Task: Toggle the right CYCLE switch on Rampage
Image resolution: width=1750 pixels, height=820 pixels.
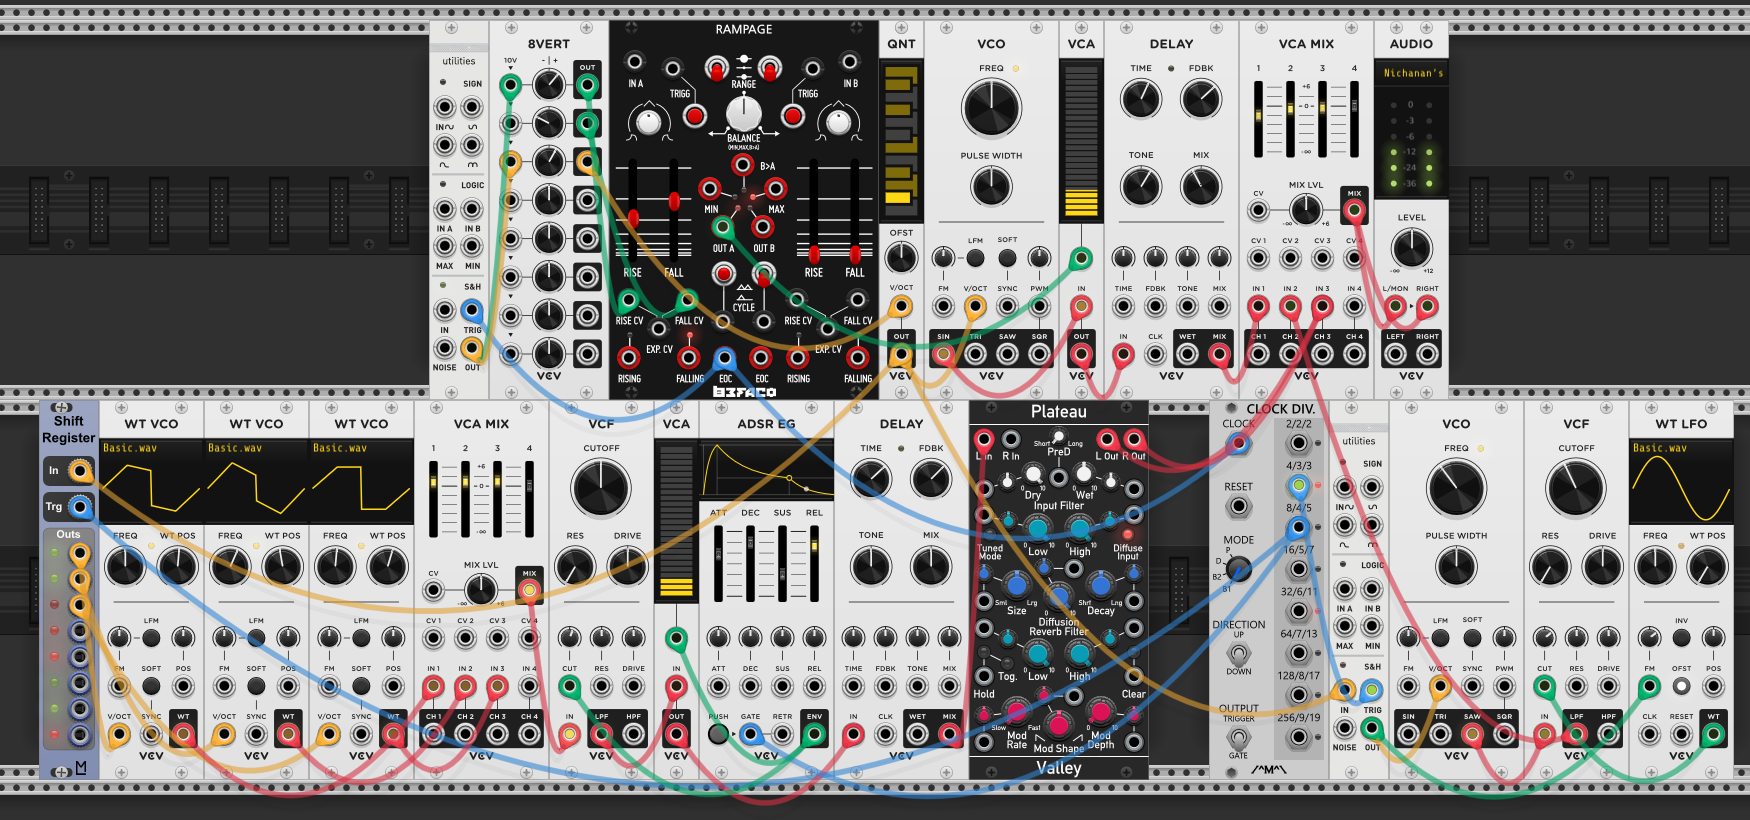Action: pos(763,273)
